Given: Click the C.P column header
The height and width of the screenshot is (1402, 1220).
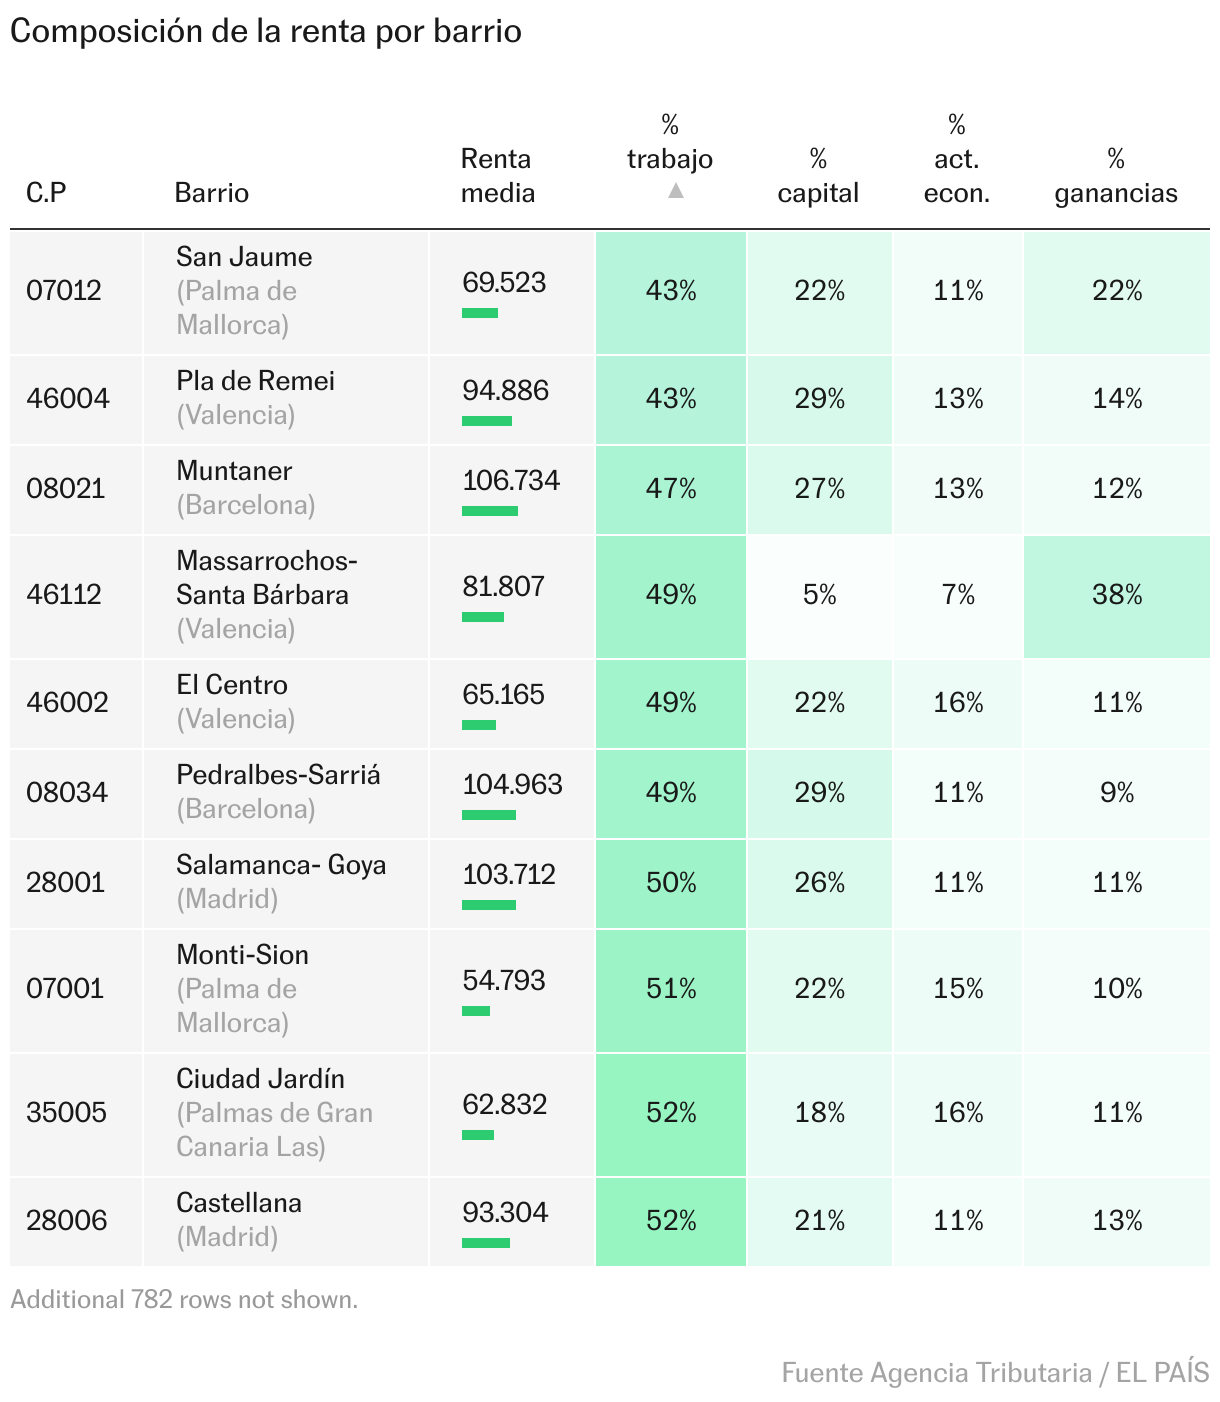Looking at the screenshot, I should [x=46, y=193].
